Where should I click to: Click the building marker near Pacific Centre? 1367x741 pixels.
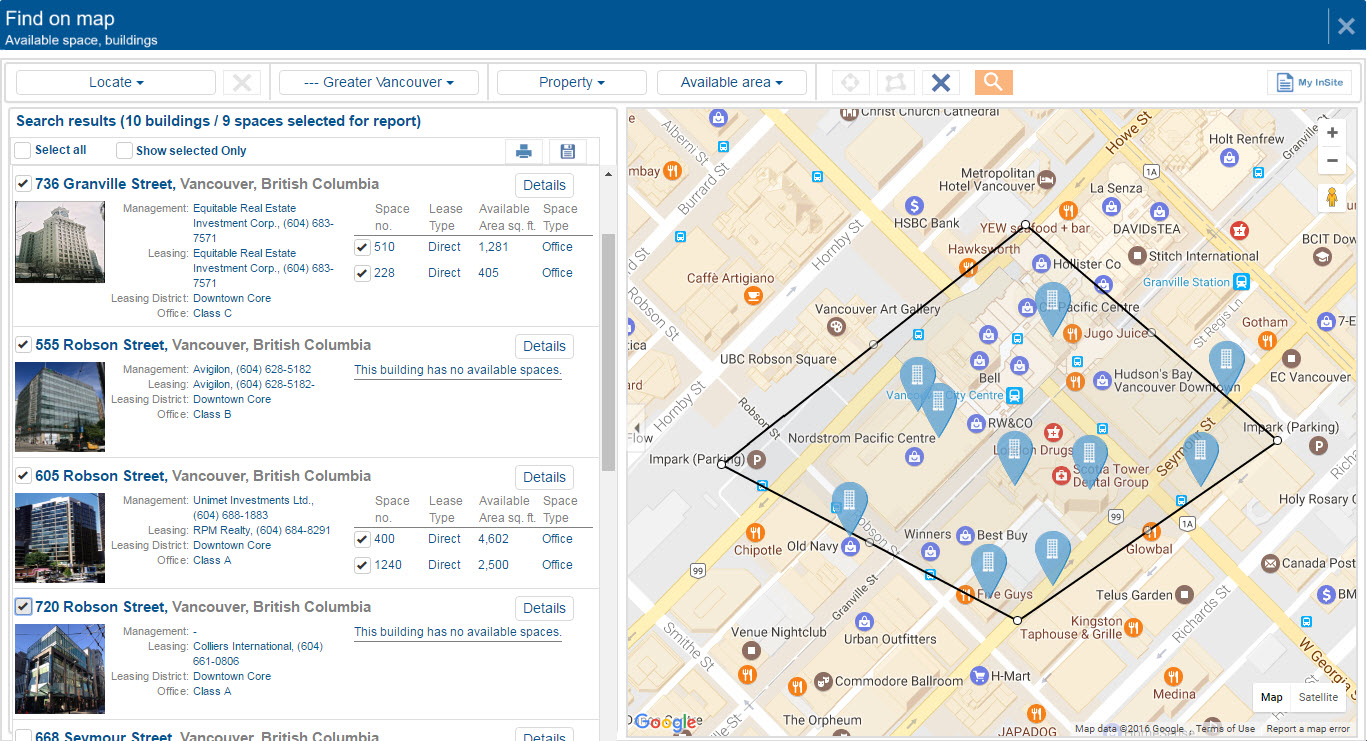click(x=1052, y=305)
